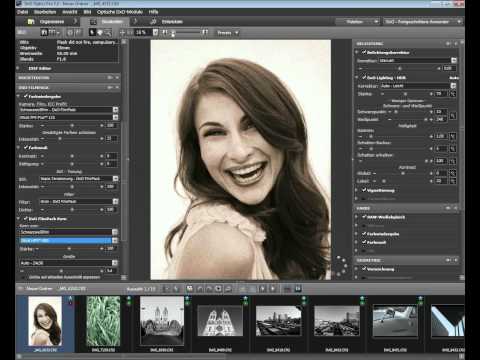
Task: Collapse the Farbwiedergabe section in left palette
Action: (x=19, y=96)
